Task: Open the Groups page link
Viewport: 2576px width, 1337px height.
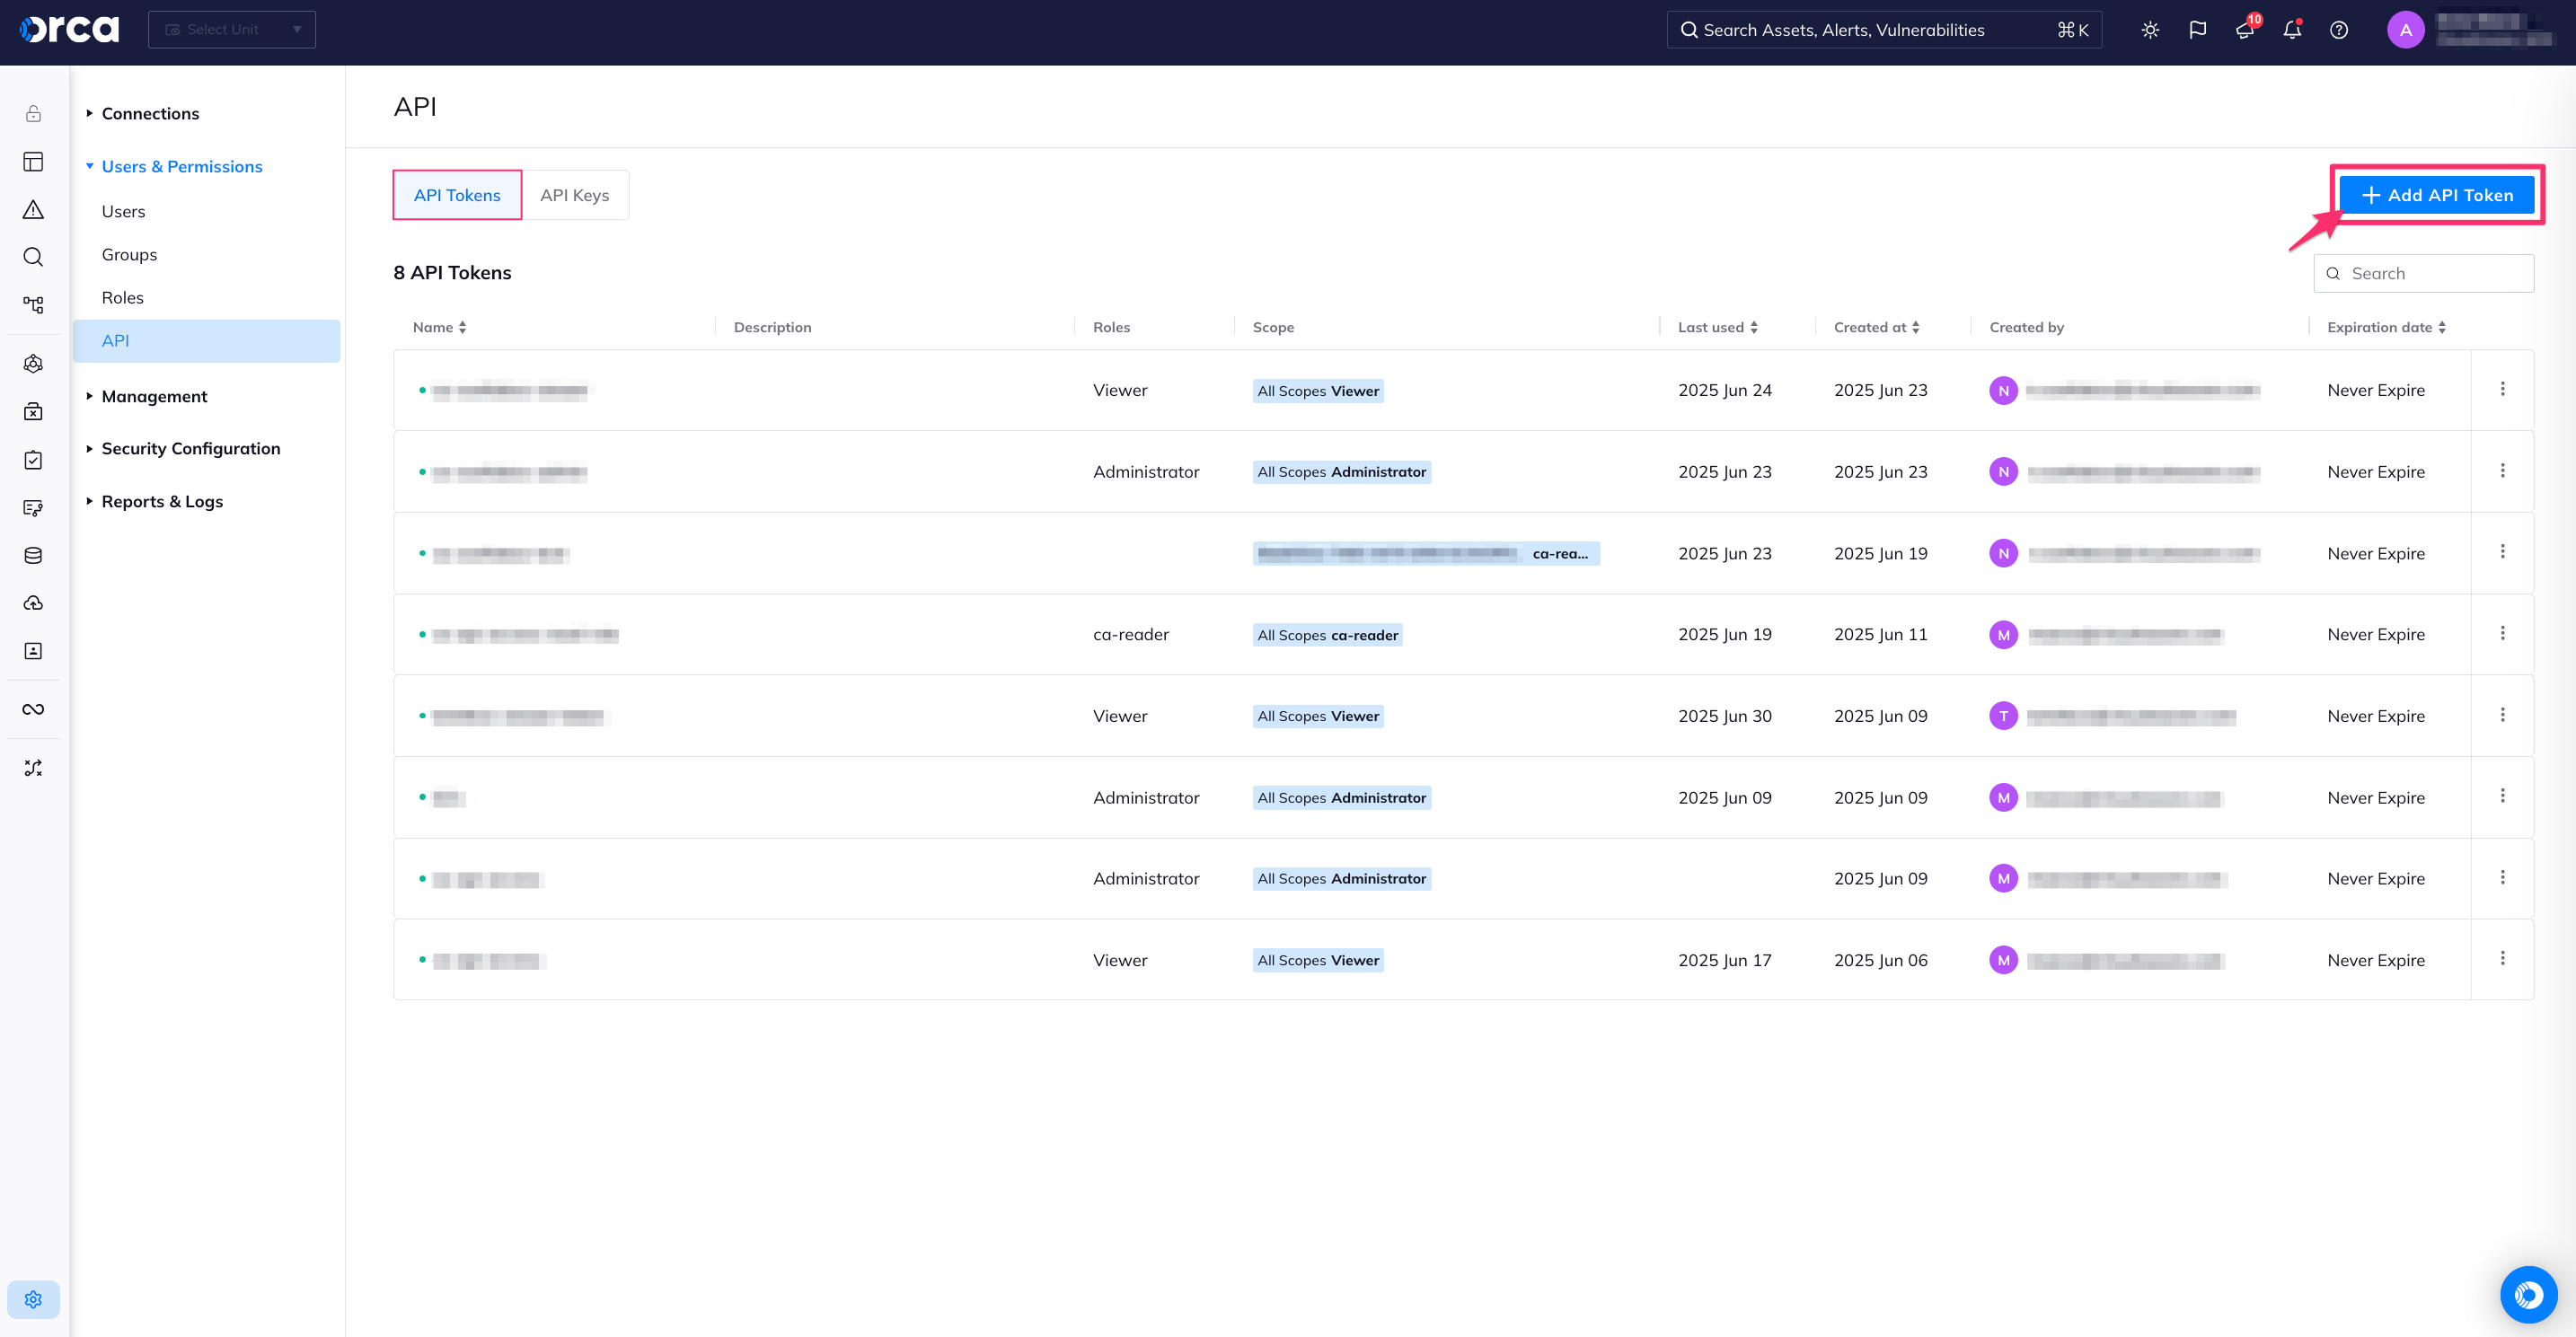Action: 128,254
